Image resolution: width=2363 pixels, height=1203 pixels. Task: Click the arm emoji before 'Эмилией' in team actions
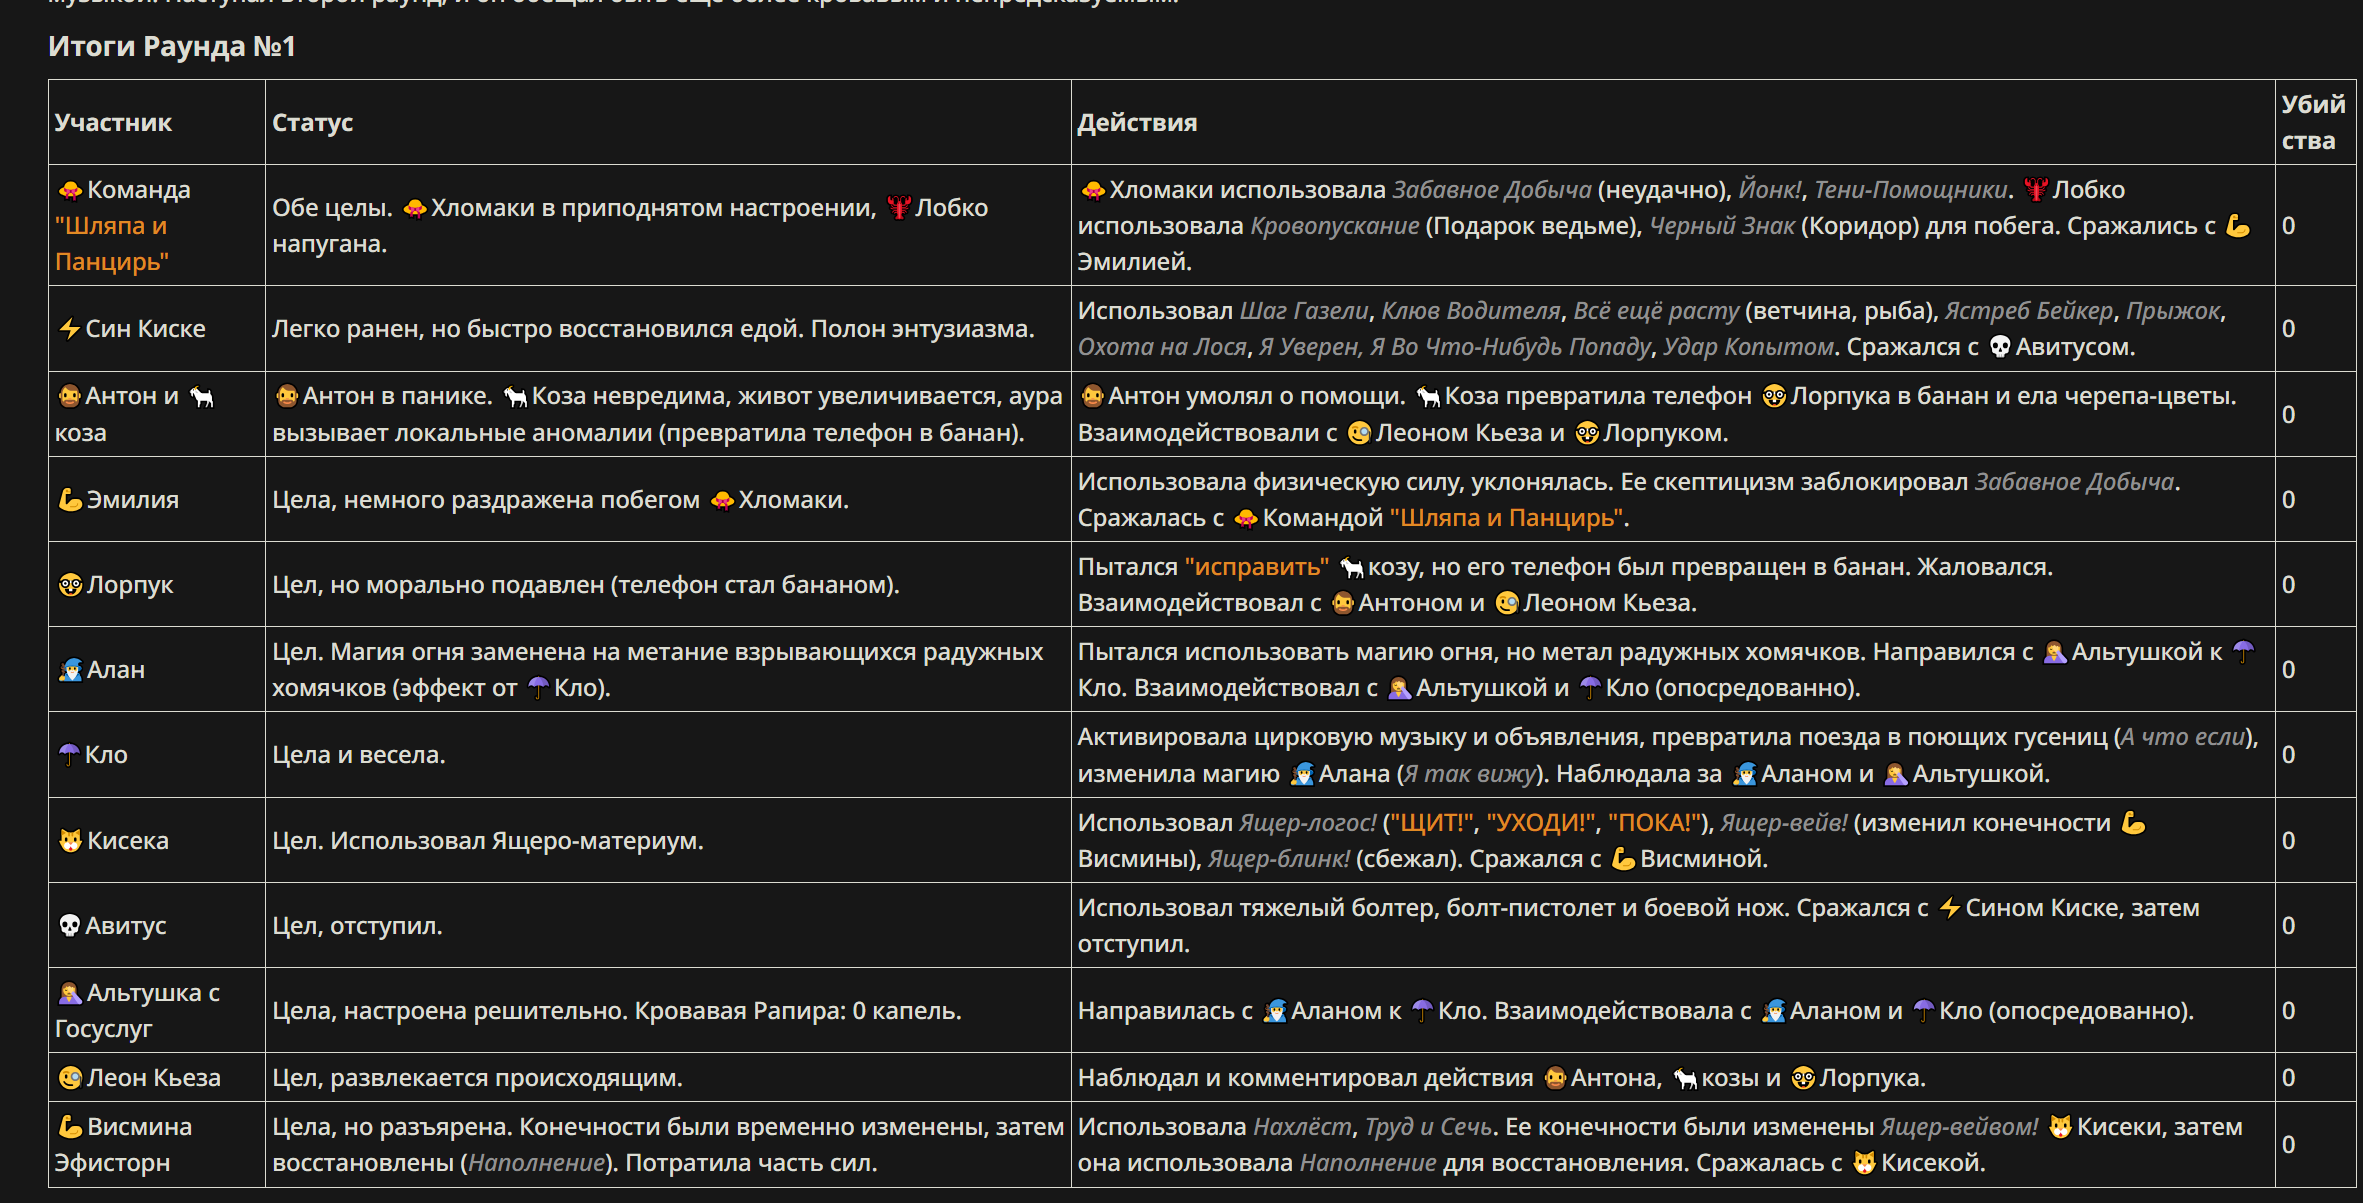2238,226
